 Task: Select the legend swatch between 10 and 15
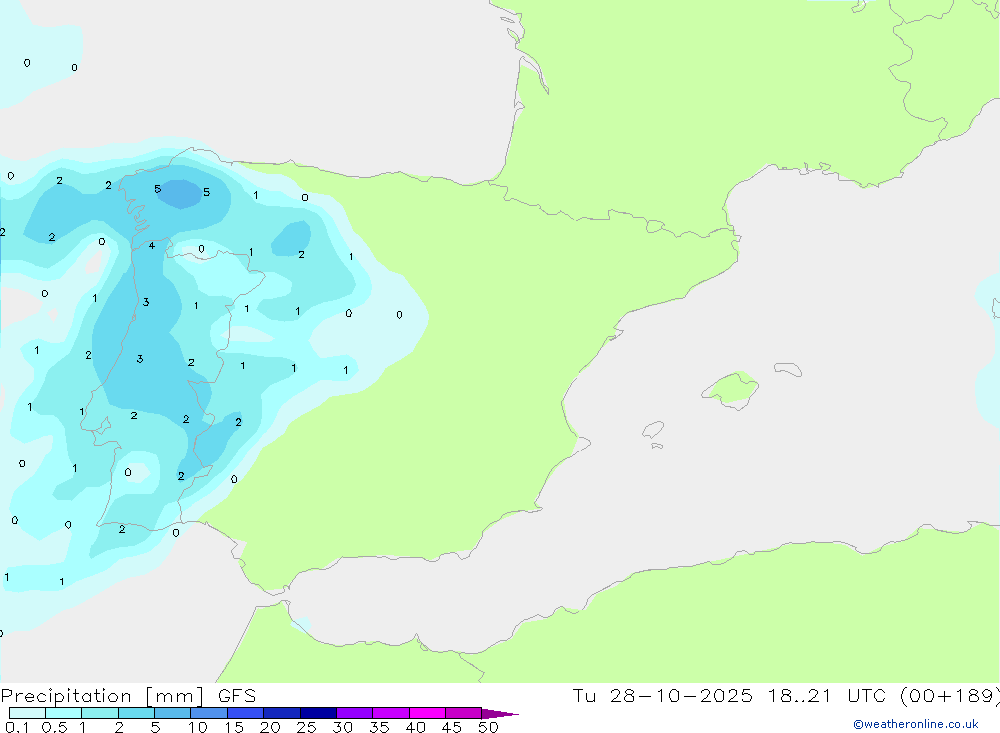(x=209, y=713)
